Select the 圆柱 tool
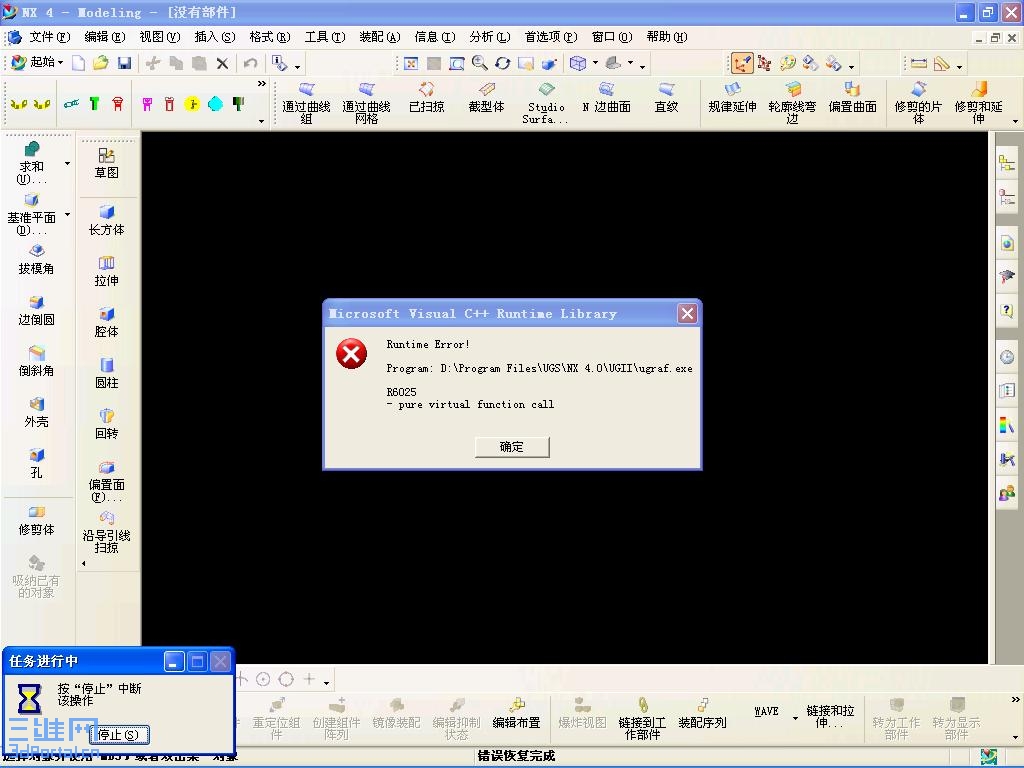The width and height of the screenshot is (1024, 768). tap(106, 374)
